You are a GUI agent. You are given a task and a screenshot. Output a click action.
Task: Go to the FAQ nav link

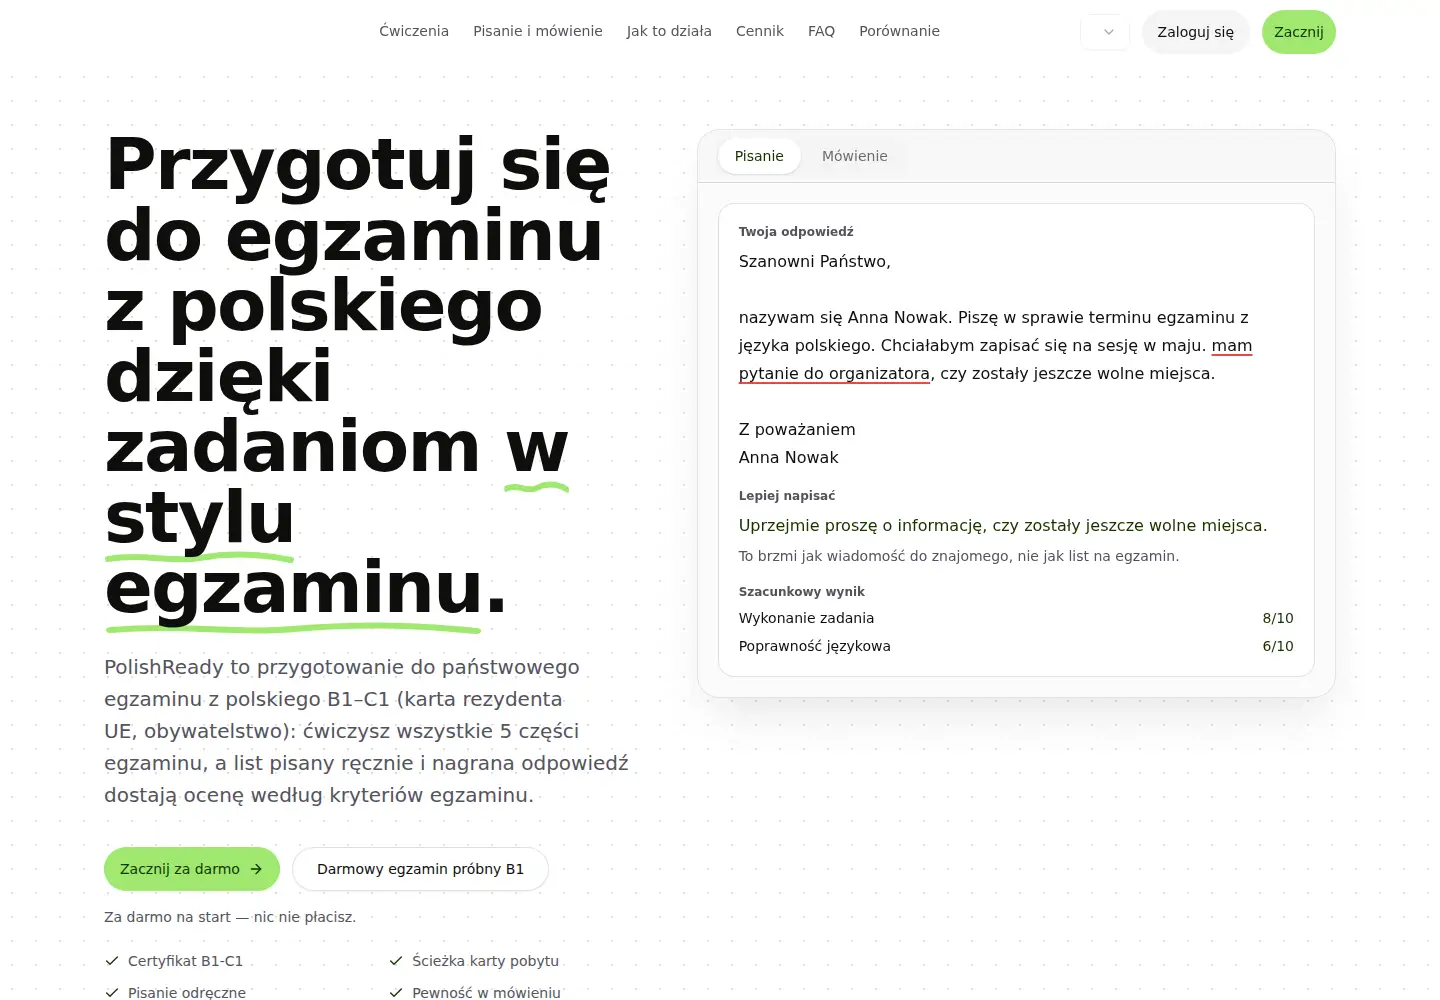(x=821, y=31)
